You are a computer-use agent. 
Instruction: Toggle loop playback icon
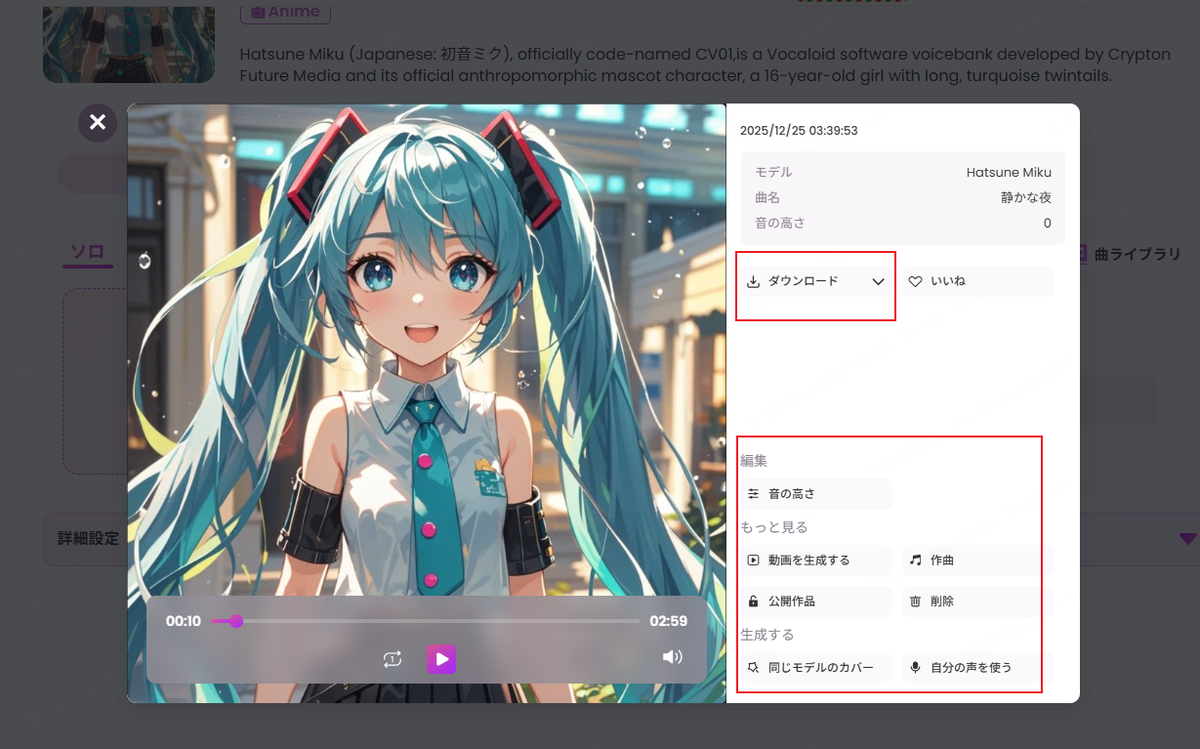[x=392, y=658]
